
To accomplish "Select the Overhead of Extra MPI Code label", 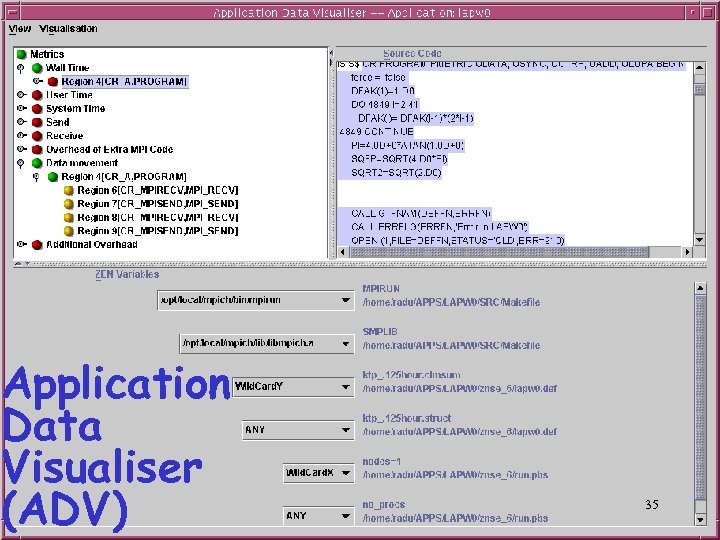I will tap(109, 149).
